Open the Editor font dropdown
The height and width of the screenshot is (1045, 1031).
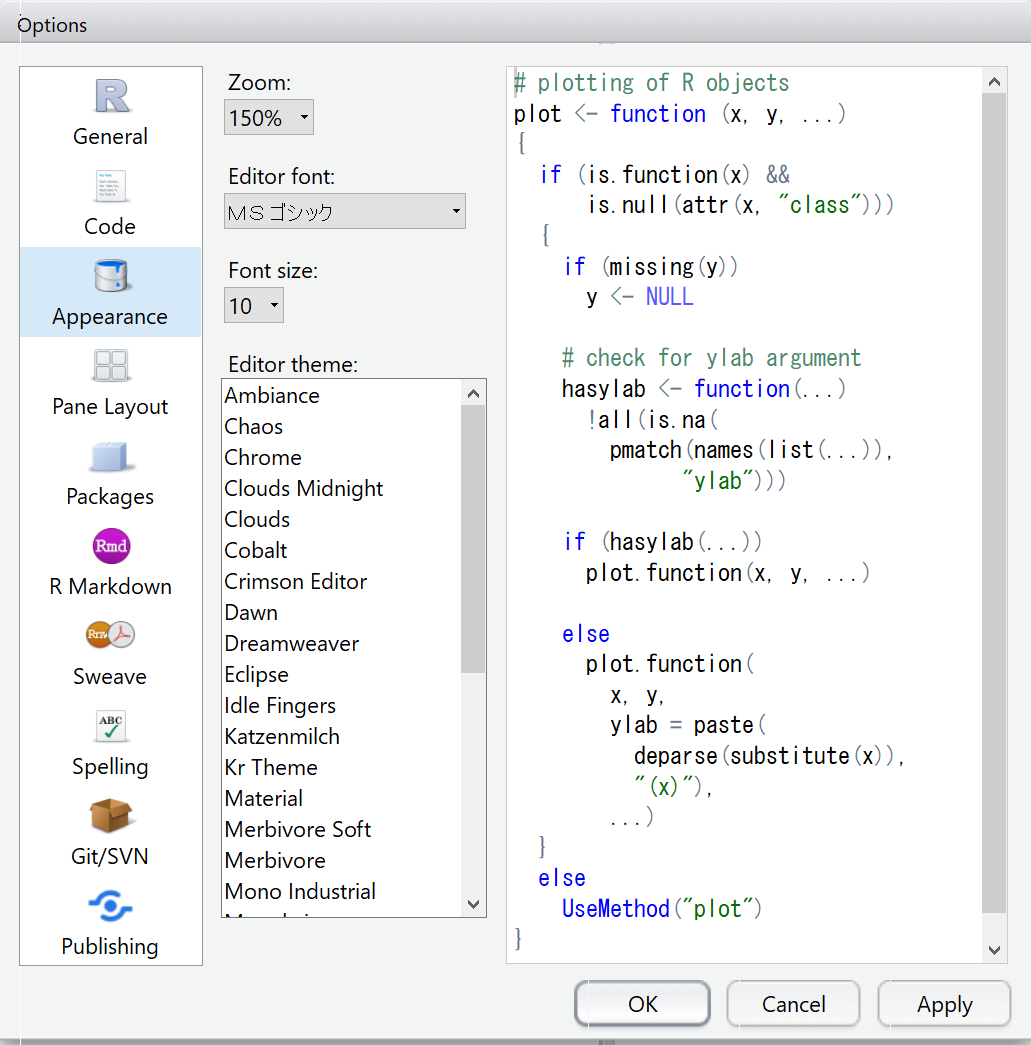(345, 211)
